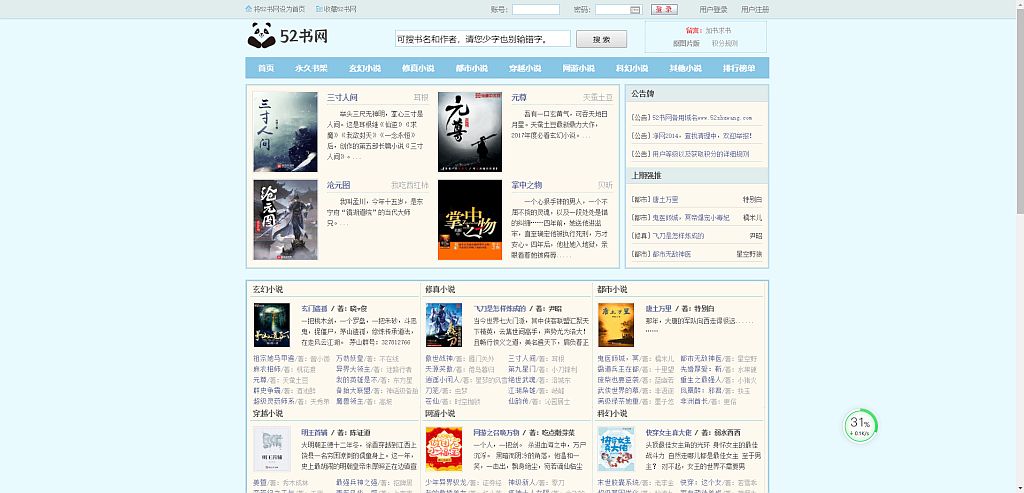Open the 用户注册 registration link
The height and width of the screenshot is (493, 1024).
coord(755,9)
